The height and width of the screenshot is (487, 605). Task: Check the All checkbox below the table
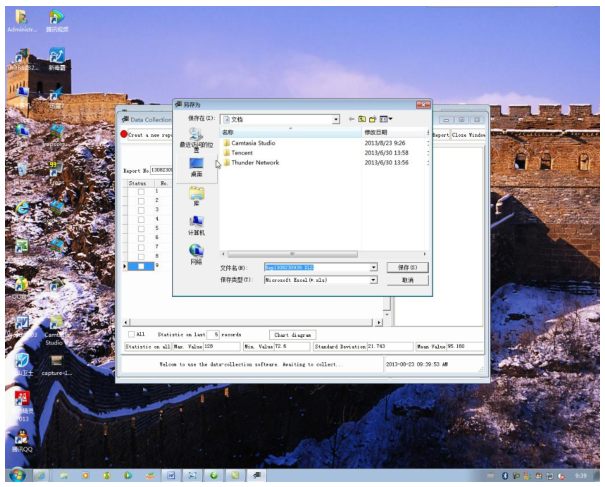pyautogui.click(x=130, y=334)
